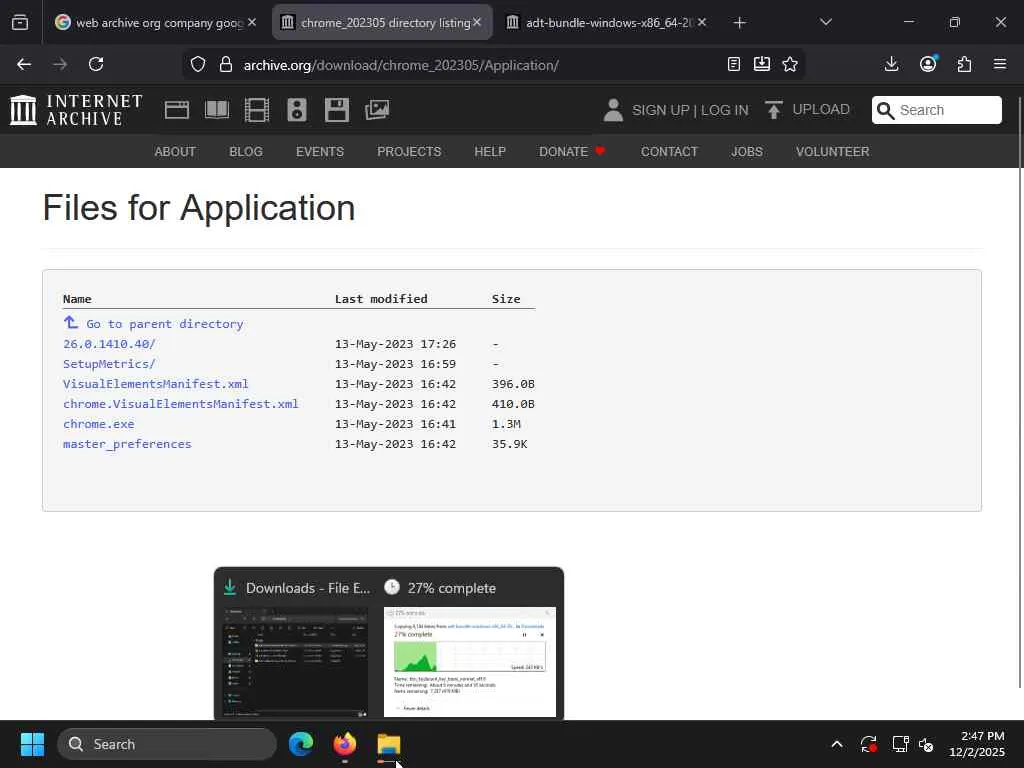Viewport: 1024px width, 768px height.
Task: Open clock showing 2:47 PM
Action: (976, 744)
